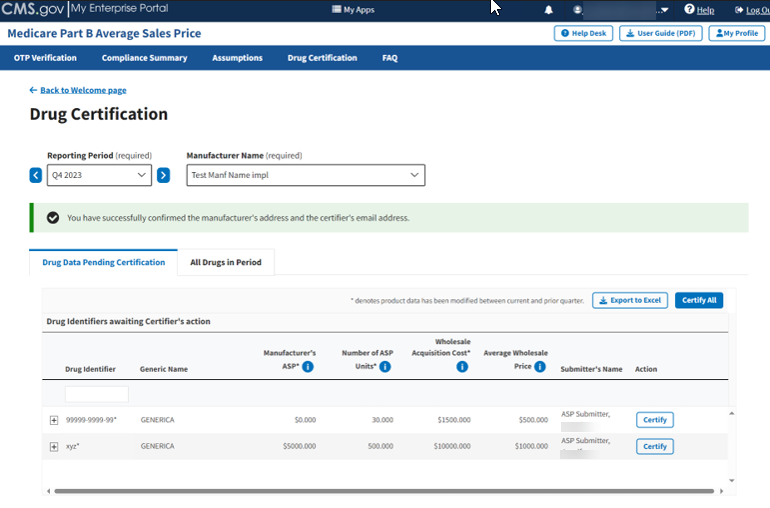Click the Certify All button
Viewport: 770px width, 508px height.
click(x=698, y=300)
